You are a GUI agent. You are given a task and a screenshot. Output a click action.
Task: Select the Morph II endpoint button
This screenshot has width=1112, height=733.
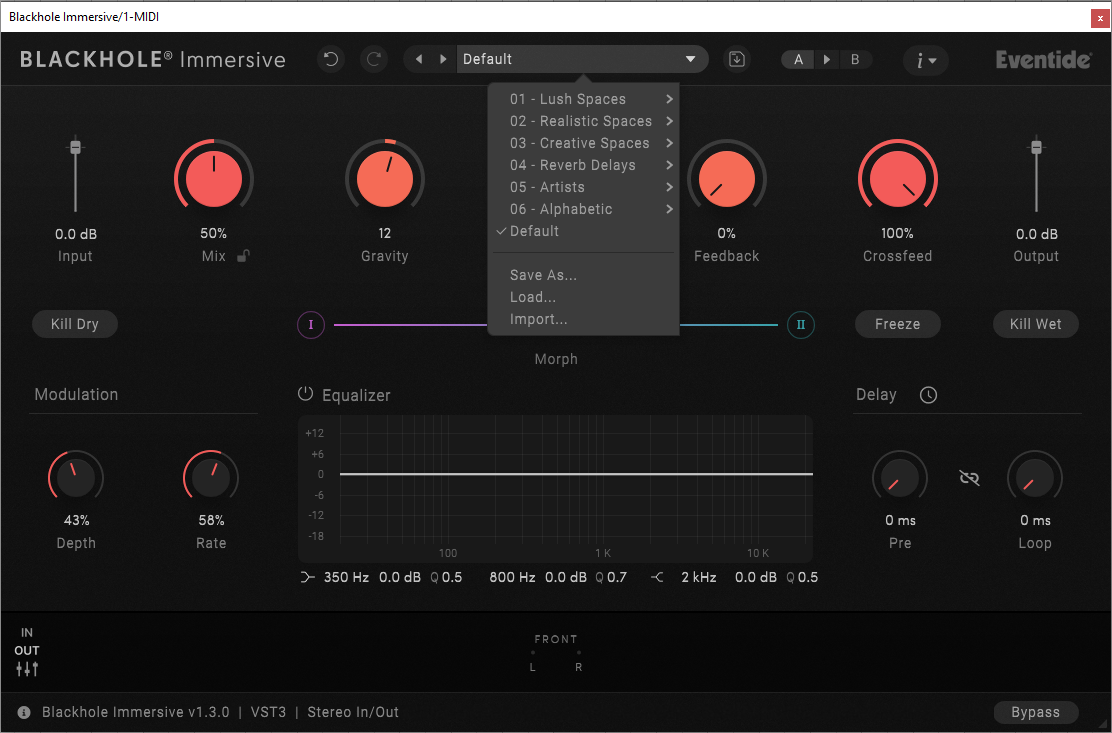coord(801,325)
